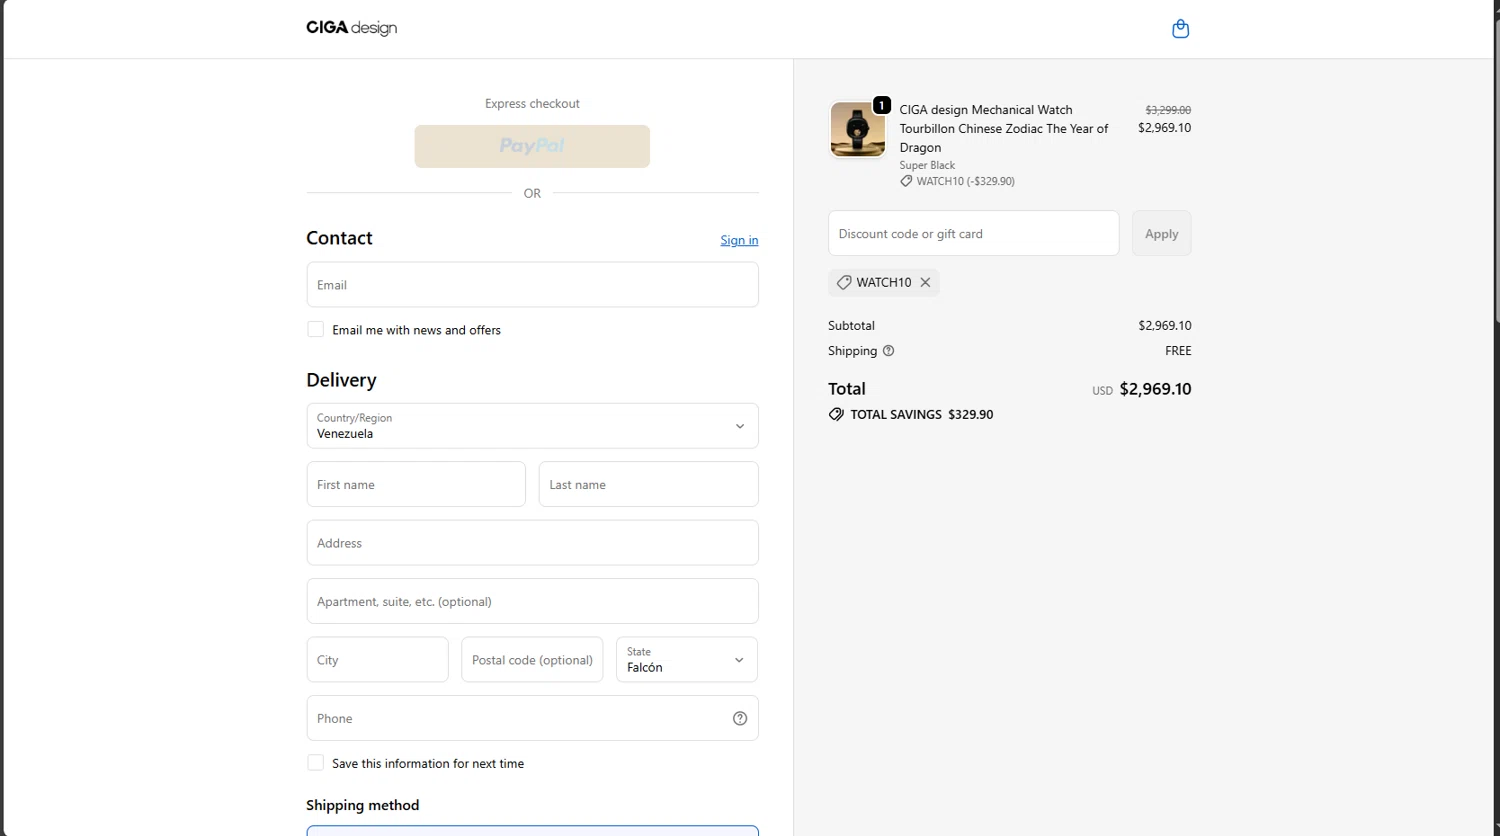The width and height of the screenshot is (1500, 836).
Task: Open the shopping bag cart icon
Action: click(1180, 29)
